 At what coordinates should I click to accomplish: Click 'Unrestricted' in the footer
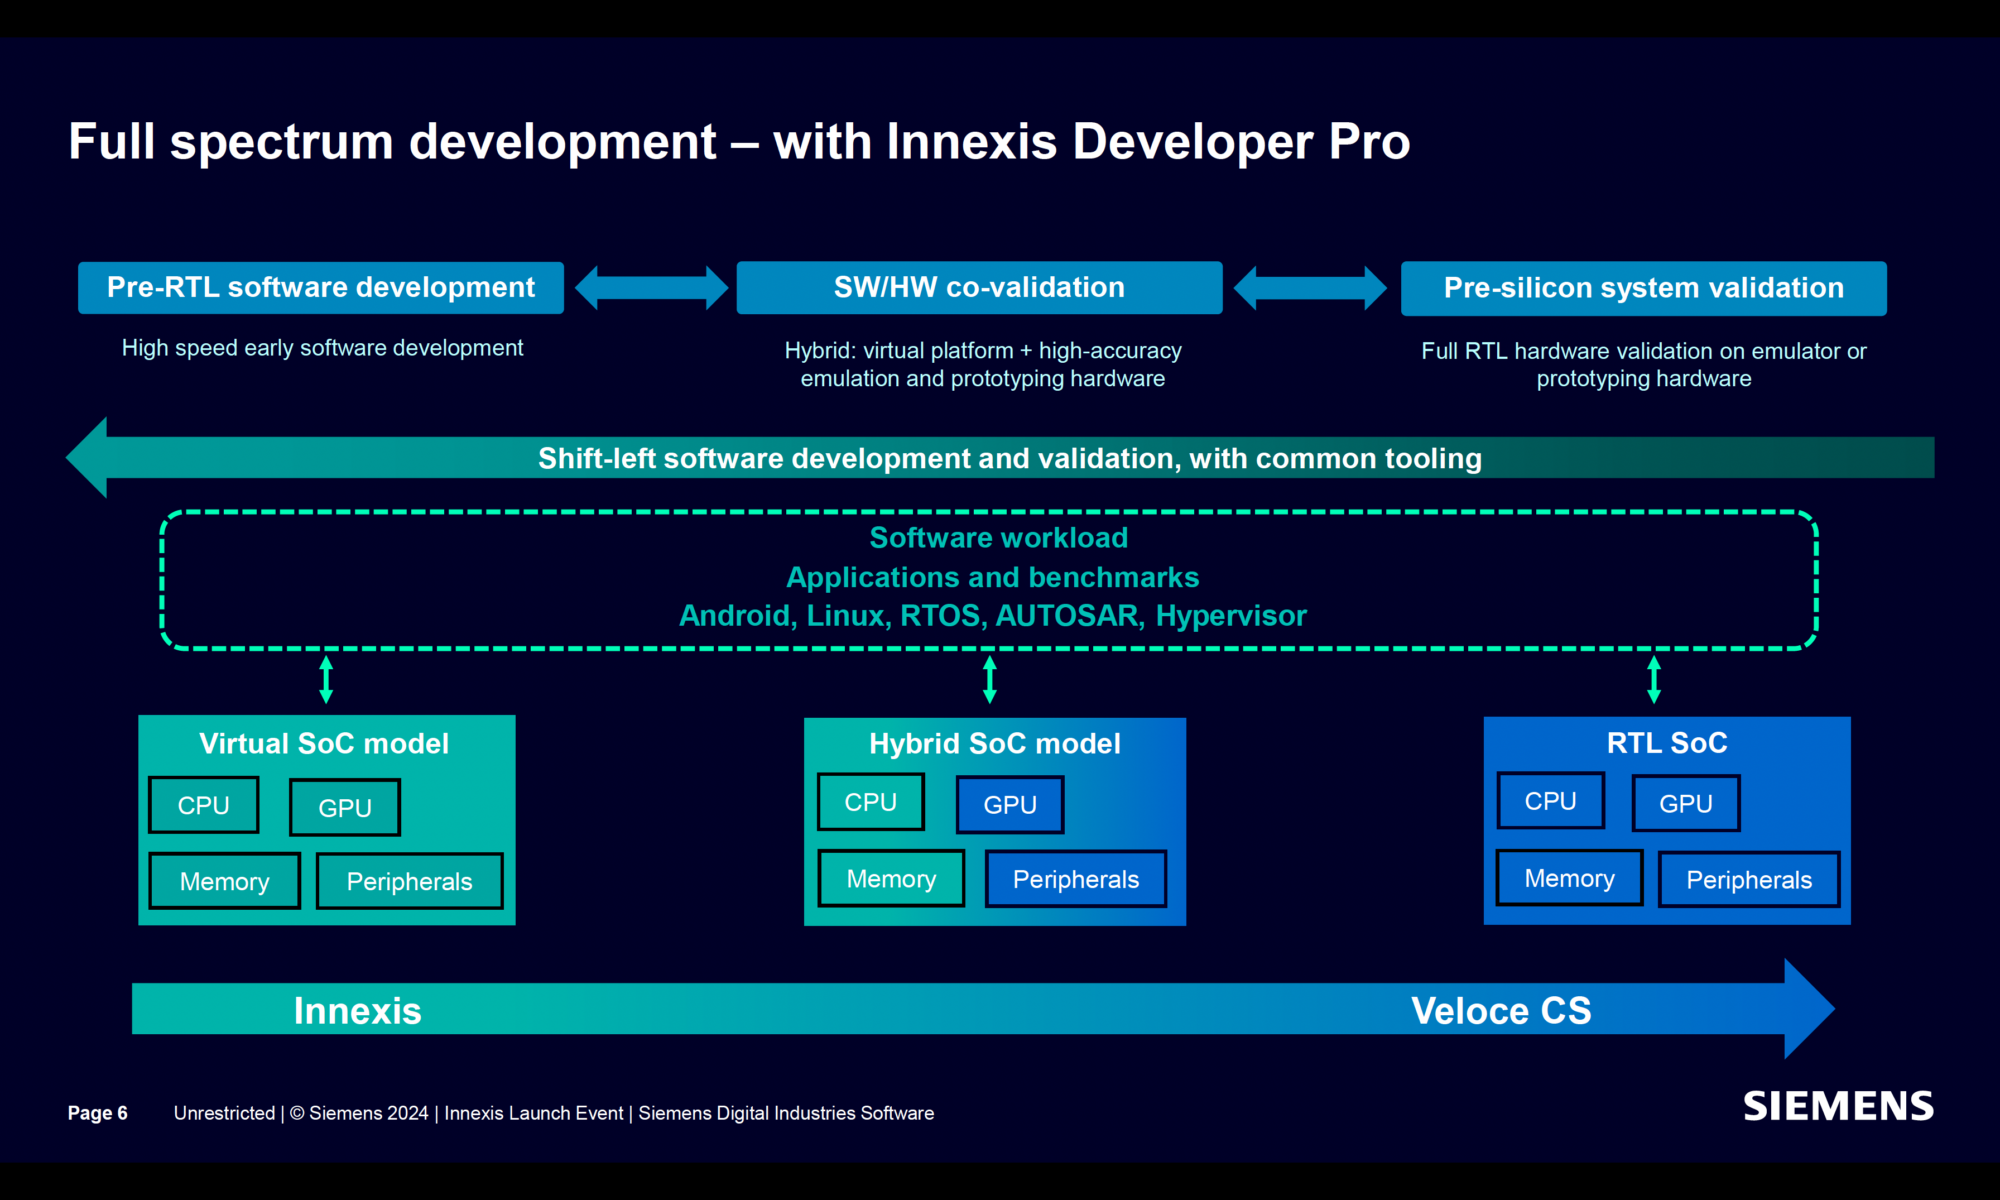point(224,1113)
